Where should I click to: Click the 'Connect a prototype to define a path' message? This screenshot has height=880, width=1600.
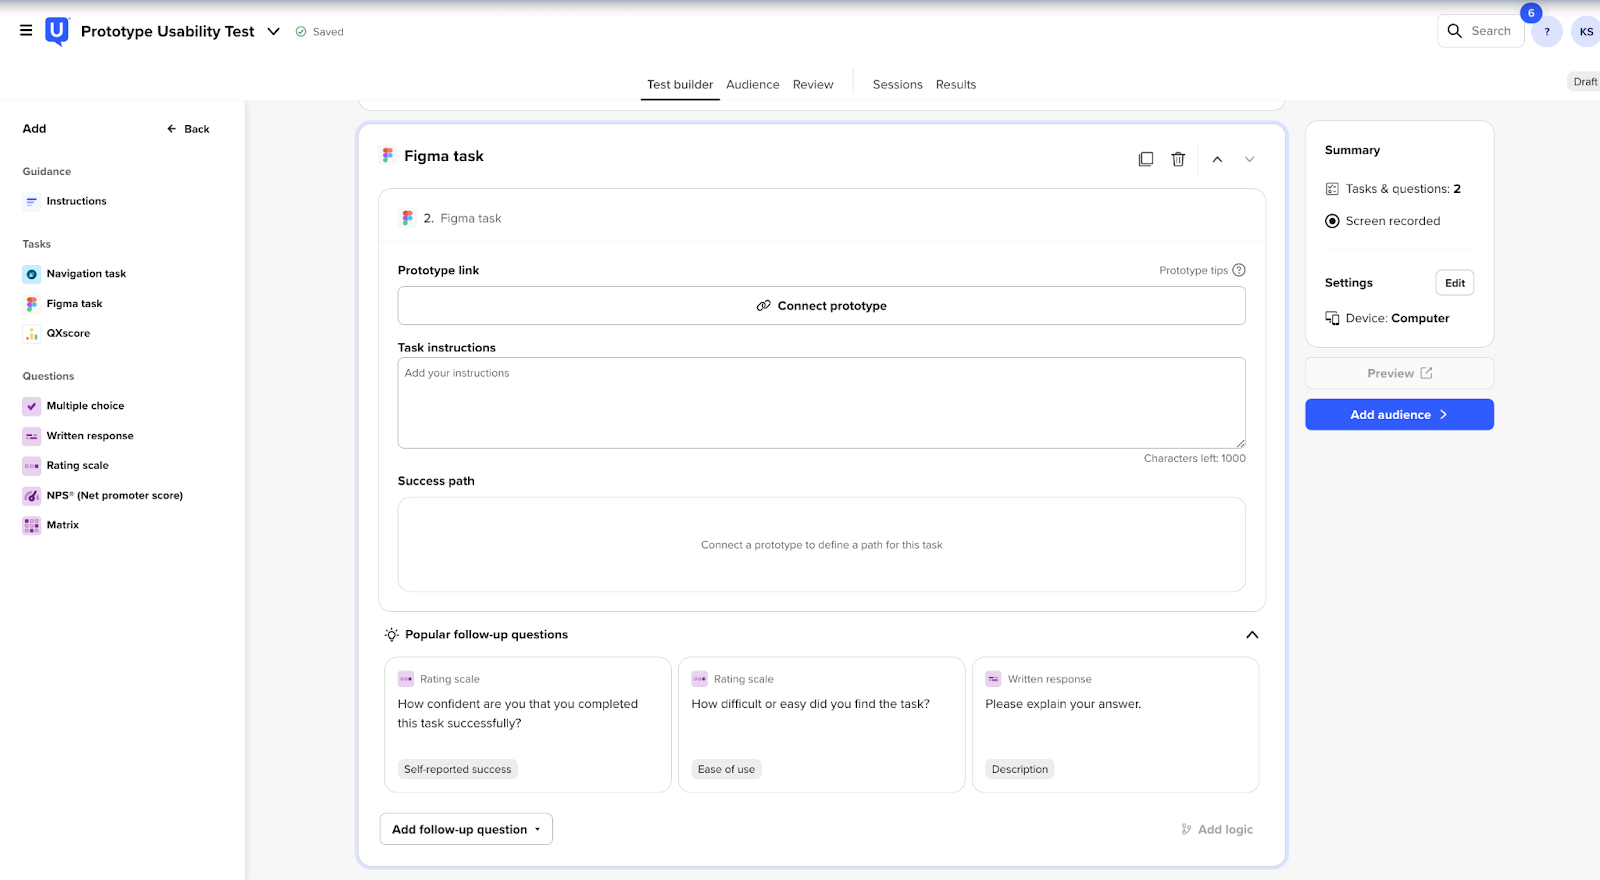pos(822,545)
